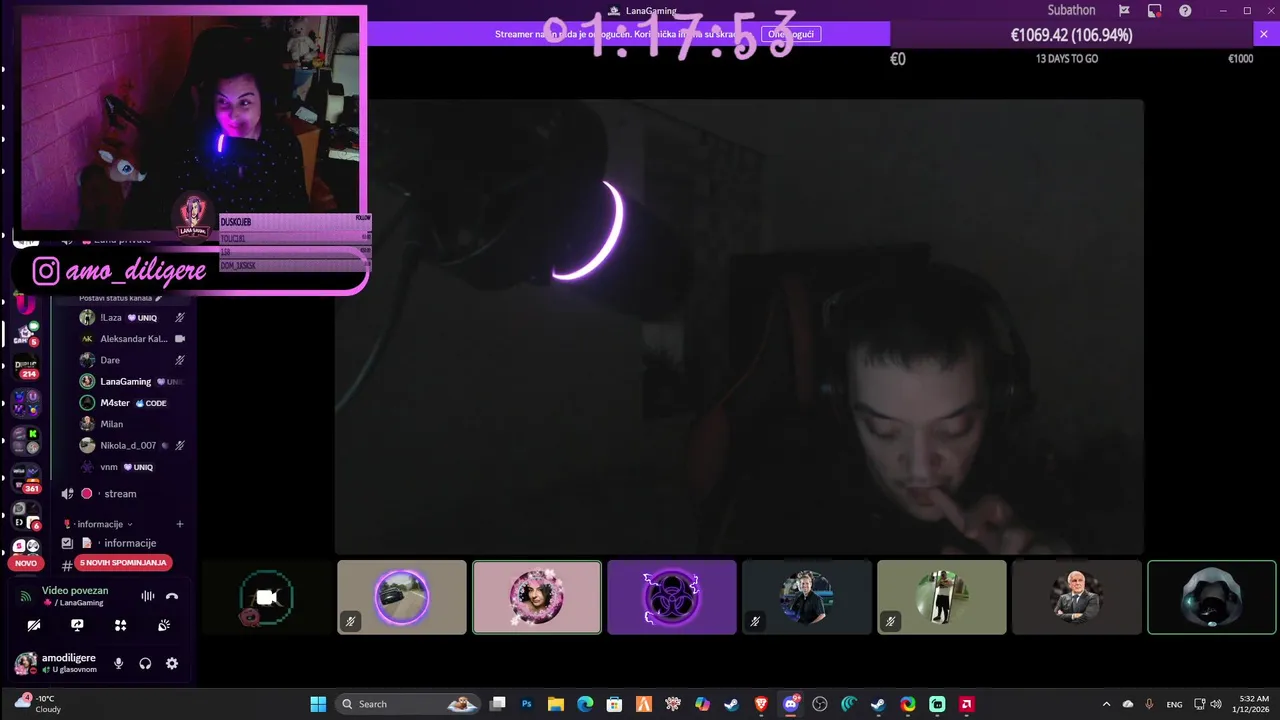
Task: Open OBS Studio from taskbar
Action: [820, 704]
